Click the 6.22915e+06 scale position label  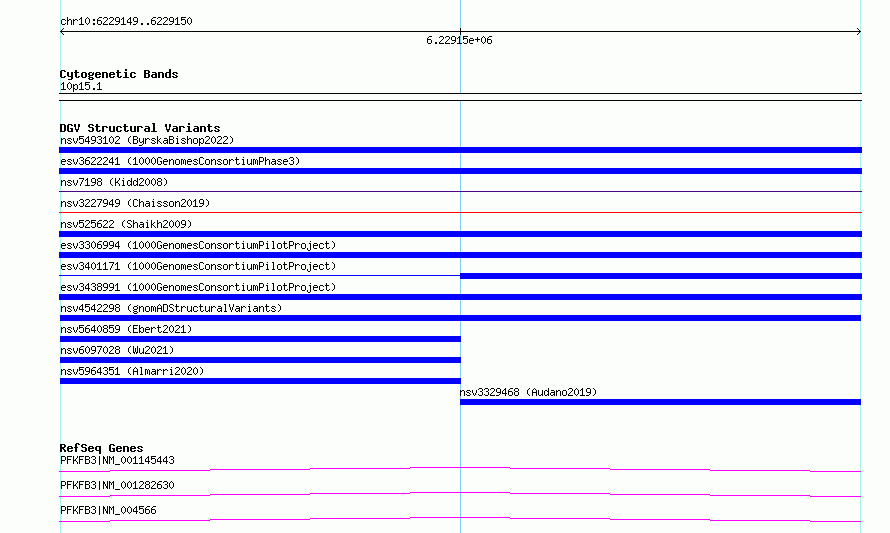459,40
